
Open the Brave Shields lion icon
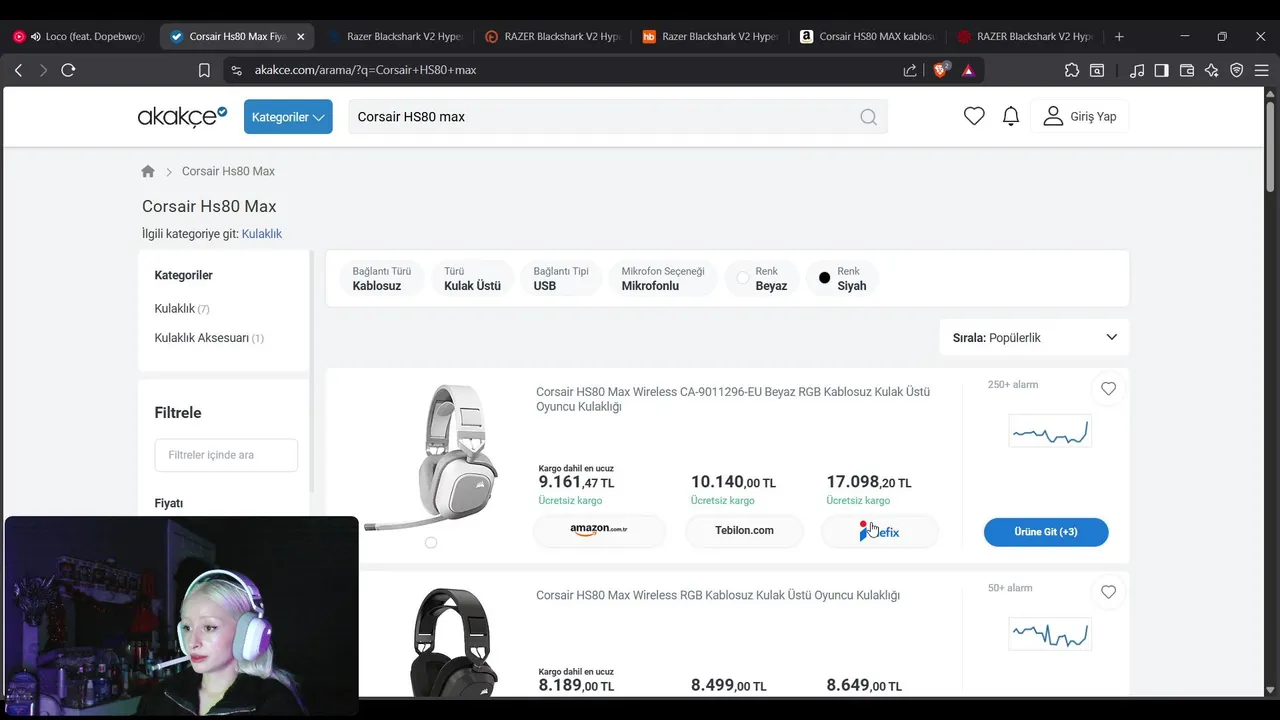941,70
